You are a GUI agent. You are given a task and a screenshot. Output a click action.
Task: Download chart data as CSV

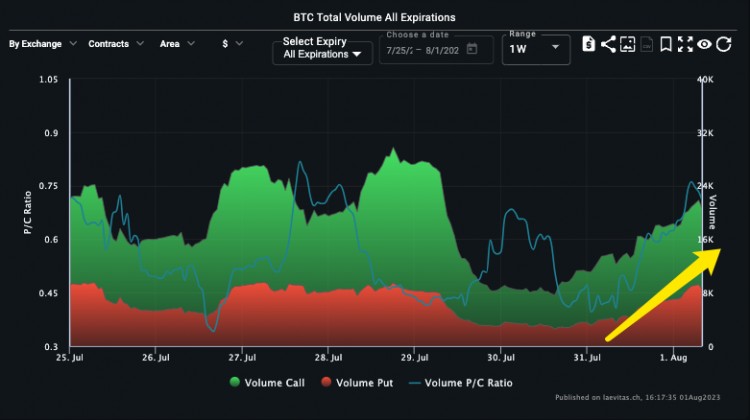[x=646, y=44]
